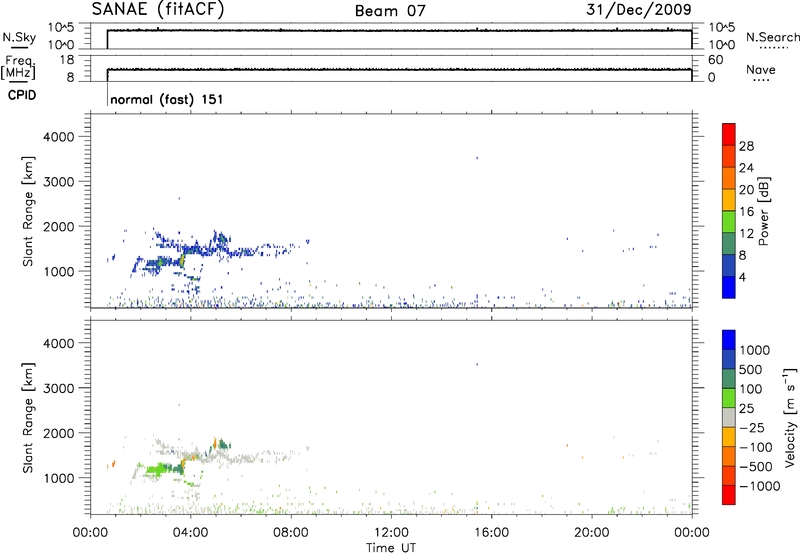Screen dimensions: 800x554
Task: Click the 08:00 time tick label
Action: [x=291, y=533]
